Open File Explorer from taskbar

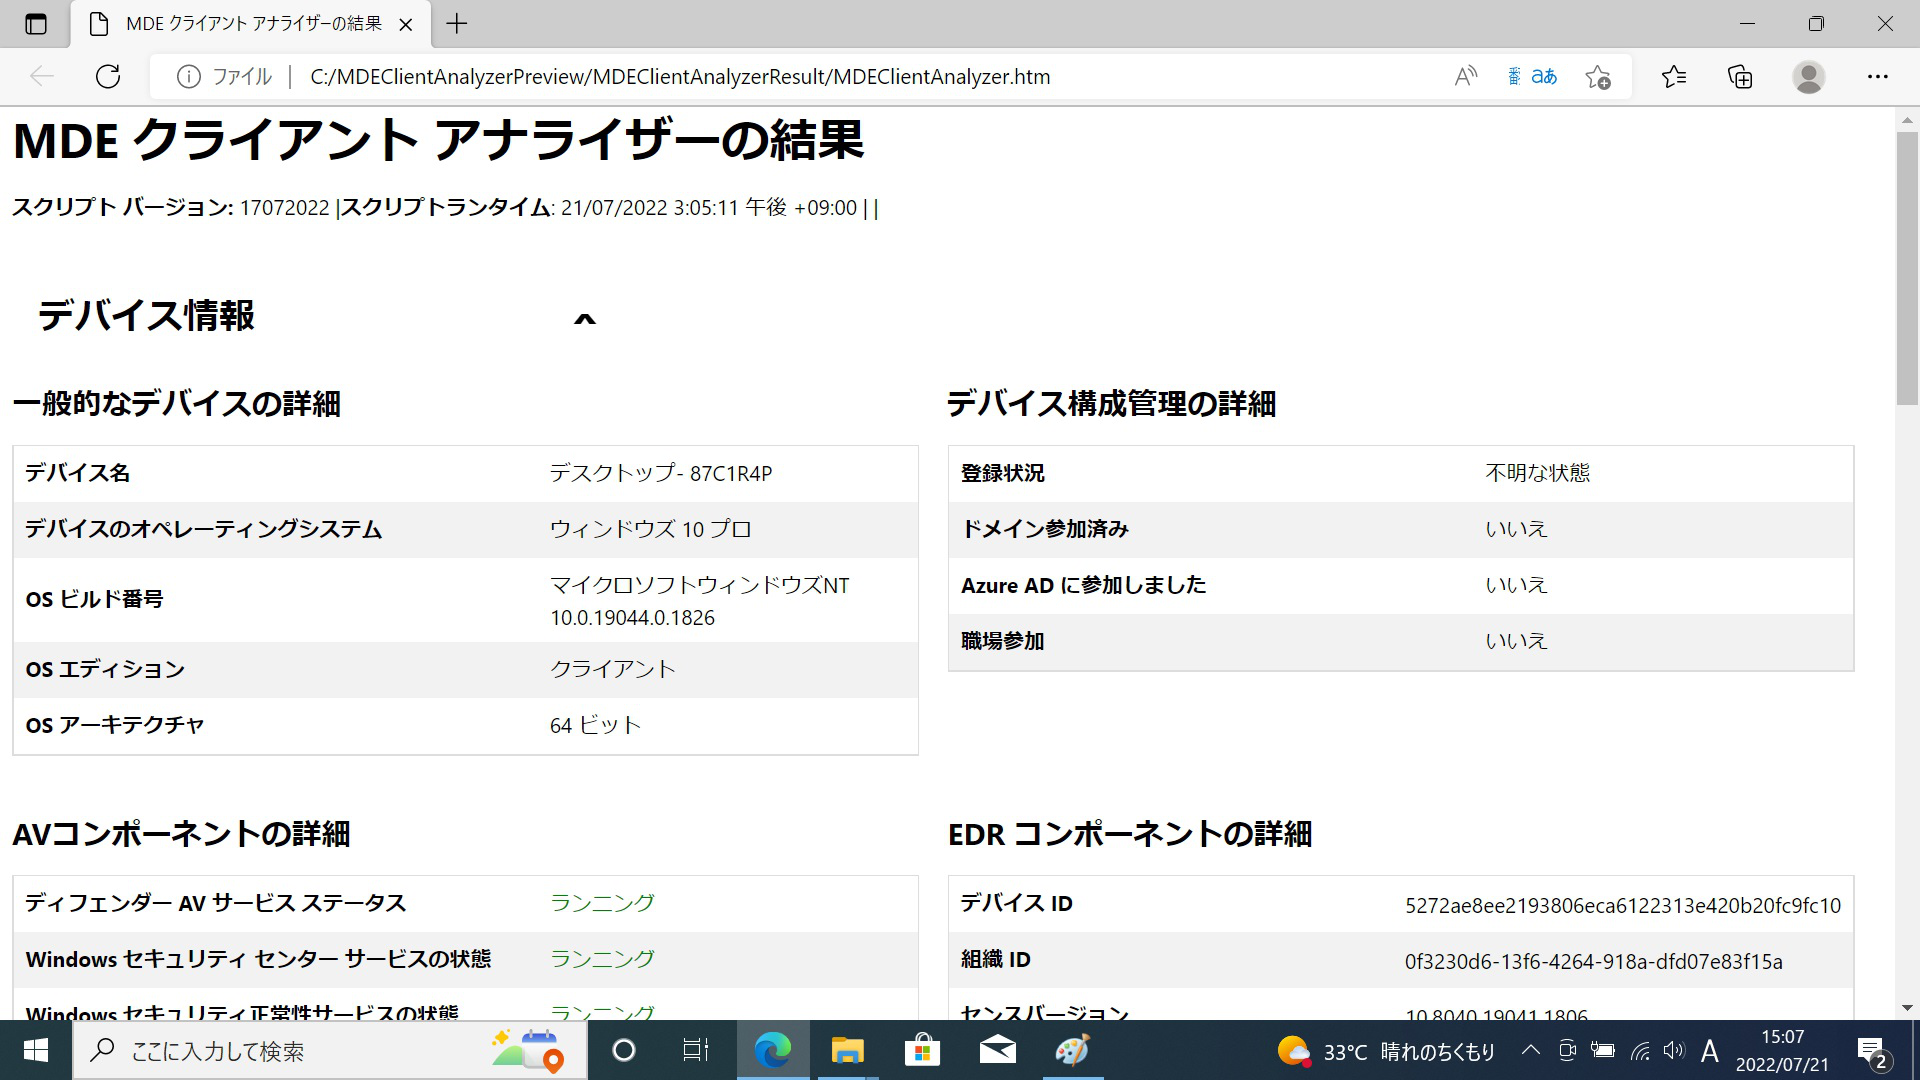coord(847,1050)
